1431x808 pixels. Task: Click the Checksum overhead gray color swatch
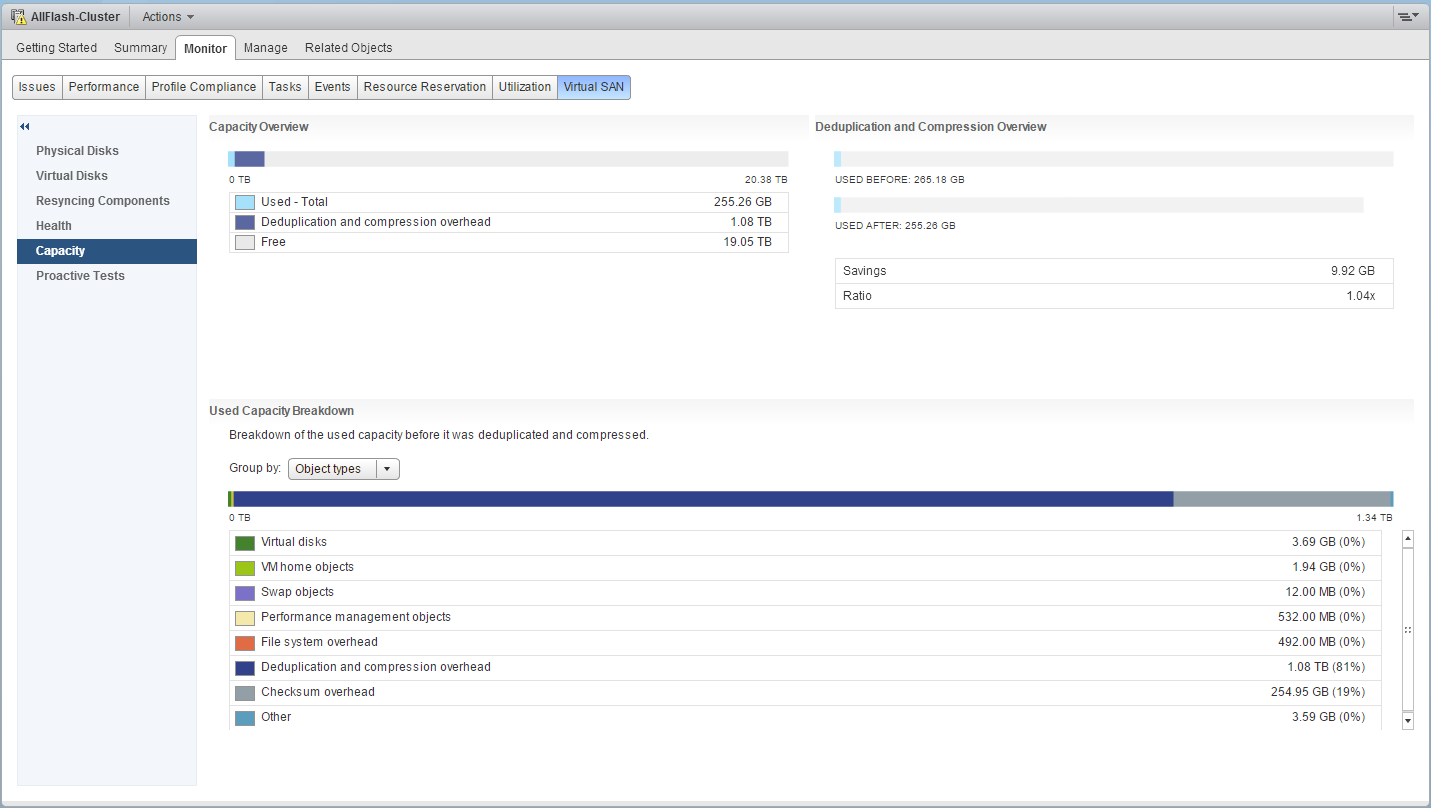(x=245, y=693)
